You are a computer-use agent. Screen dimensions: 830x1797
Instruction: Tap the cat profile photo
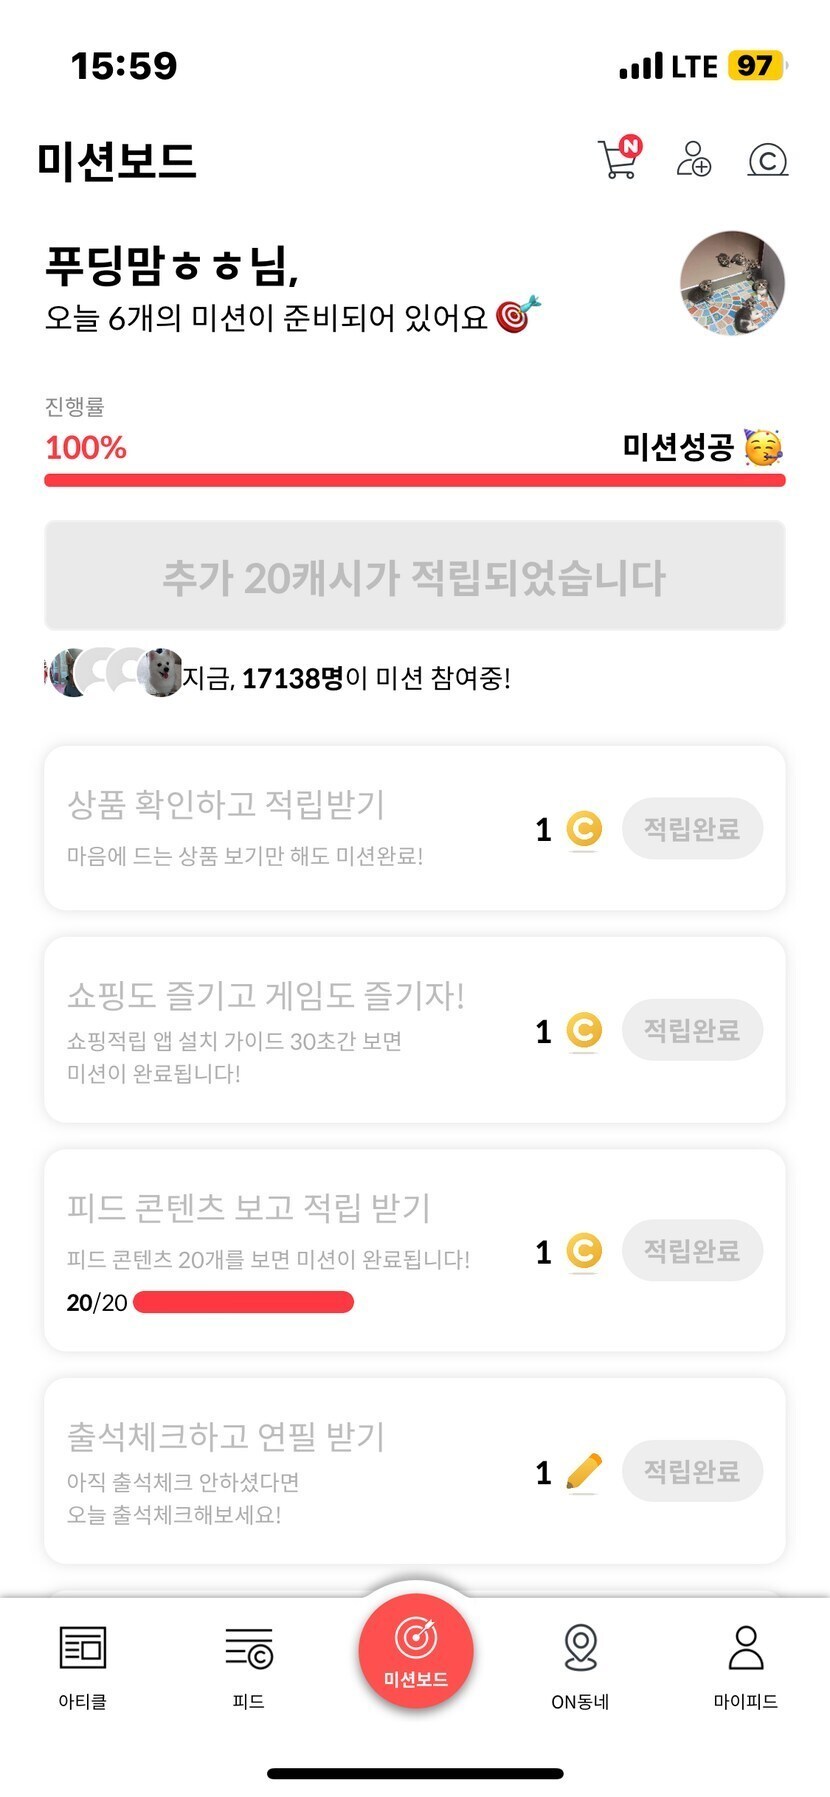coord(732,284)
